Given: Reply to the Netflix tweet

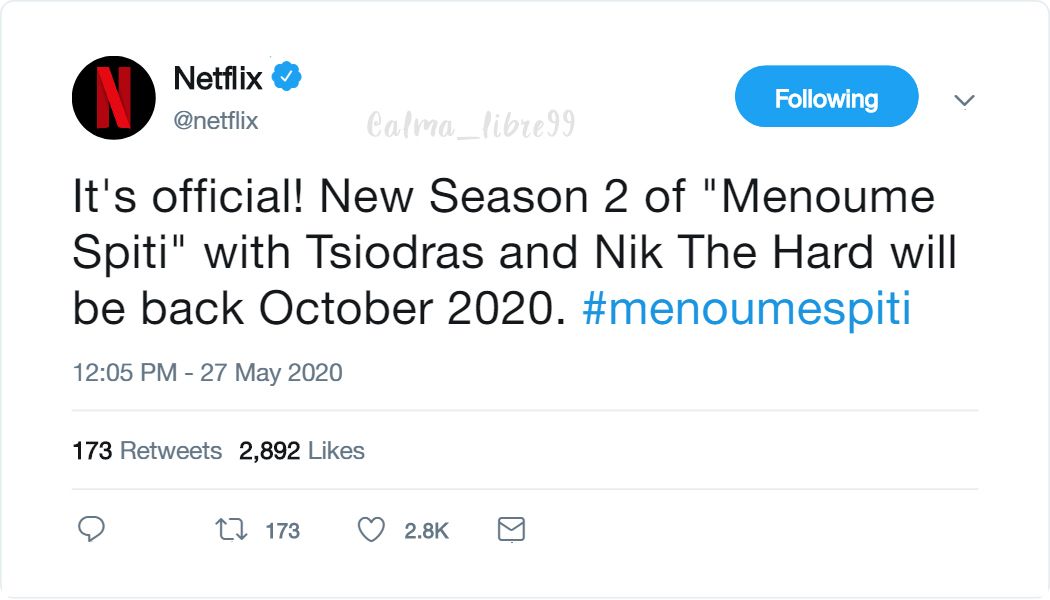Looking at the screenshot, I should pos(92,529).
